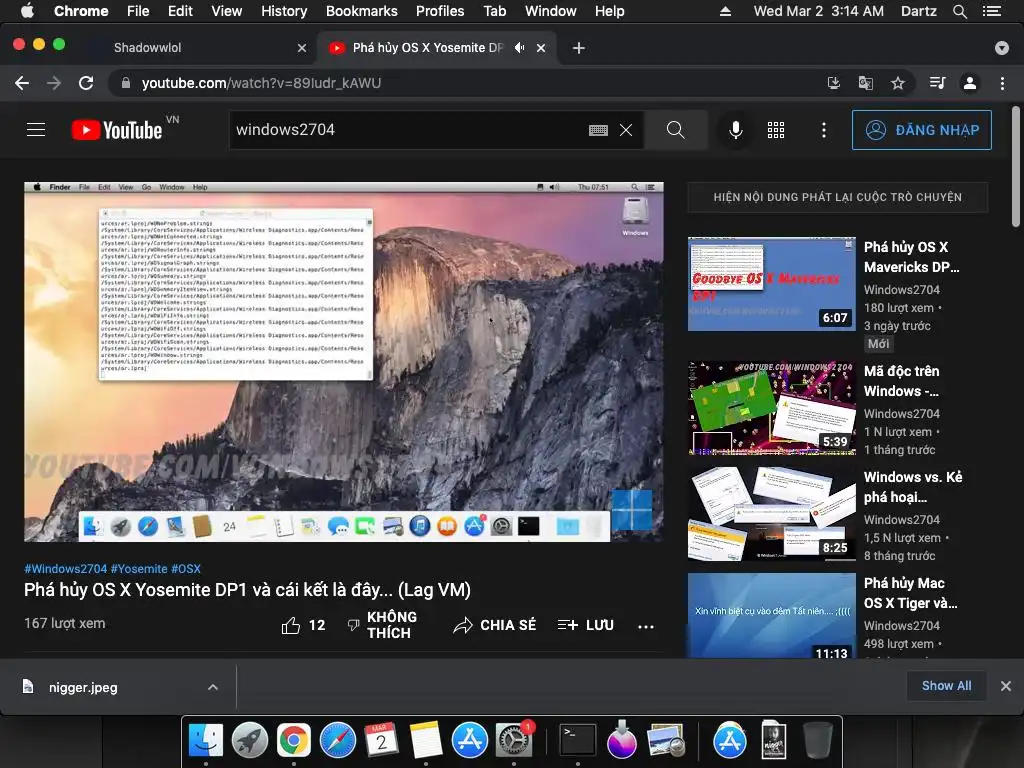Open the translate page icon

[x=865, y=83]
